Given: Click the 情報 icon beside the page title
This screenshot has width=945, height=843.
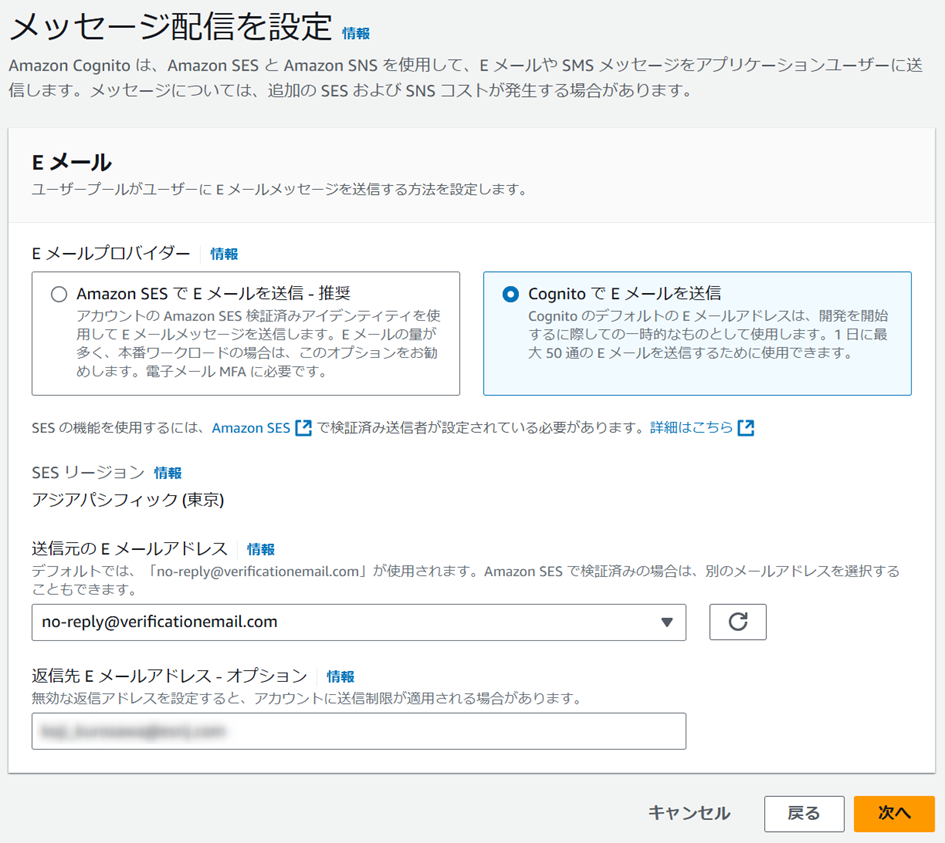Looking at the screenshot, I should point(357,32).
